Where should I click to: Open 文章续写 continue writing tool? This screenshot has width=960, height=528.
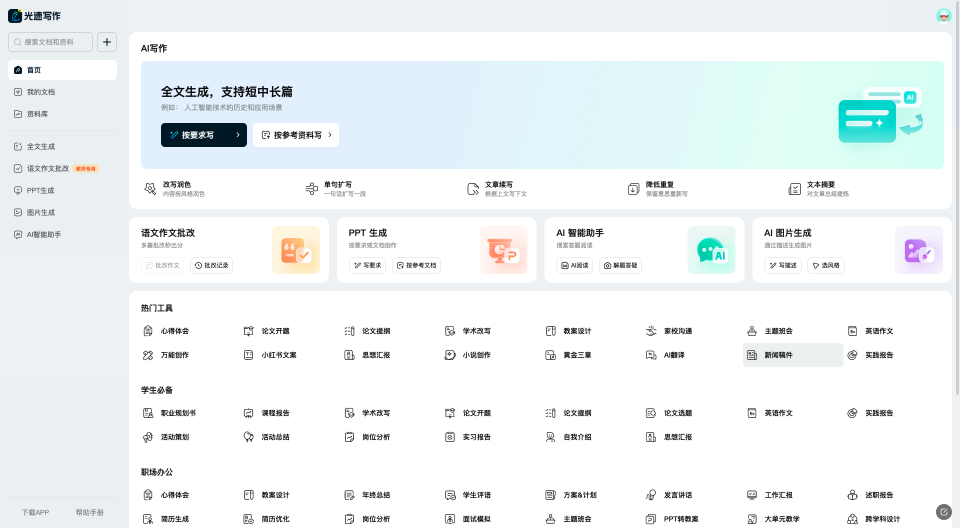point(497,189)
